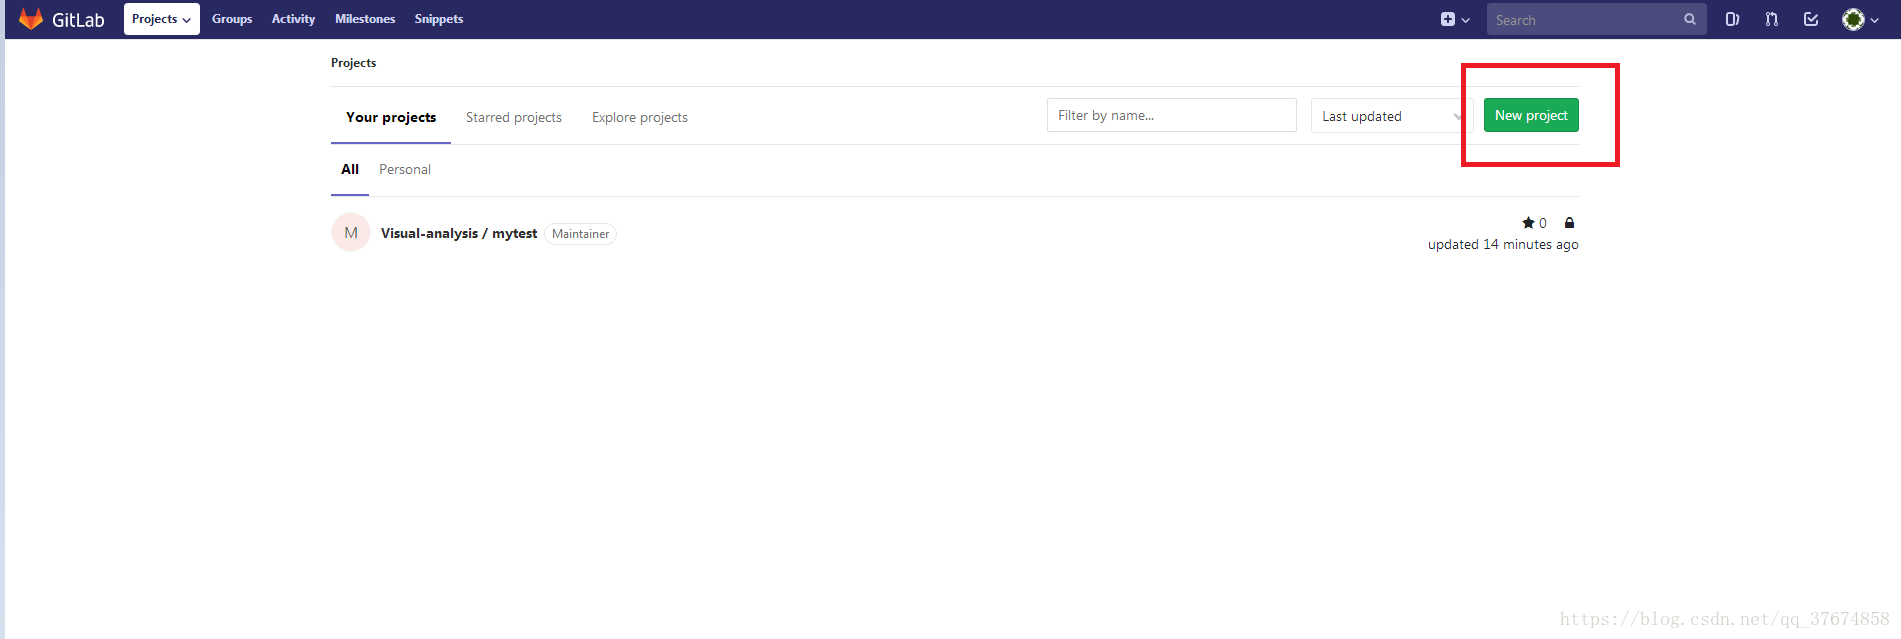Open the Visual-analysis / mytest project link
Screen dimensions: 1901x639
[459, 233]
